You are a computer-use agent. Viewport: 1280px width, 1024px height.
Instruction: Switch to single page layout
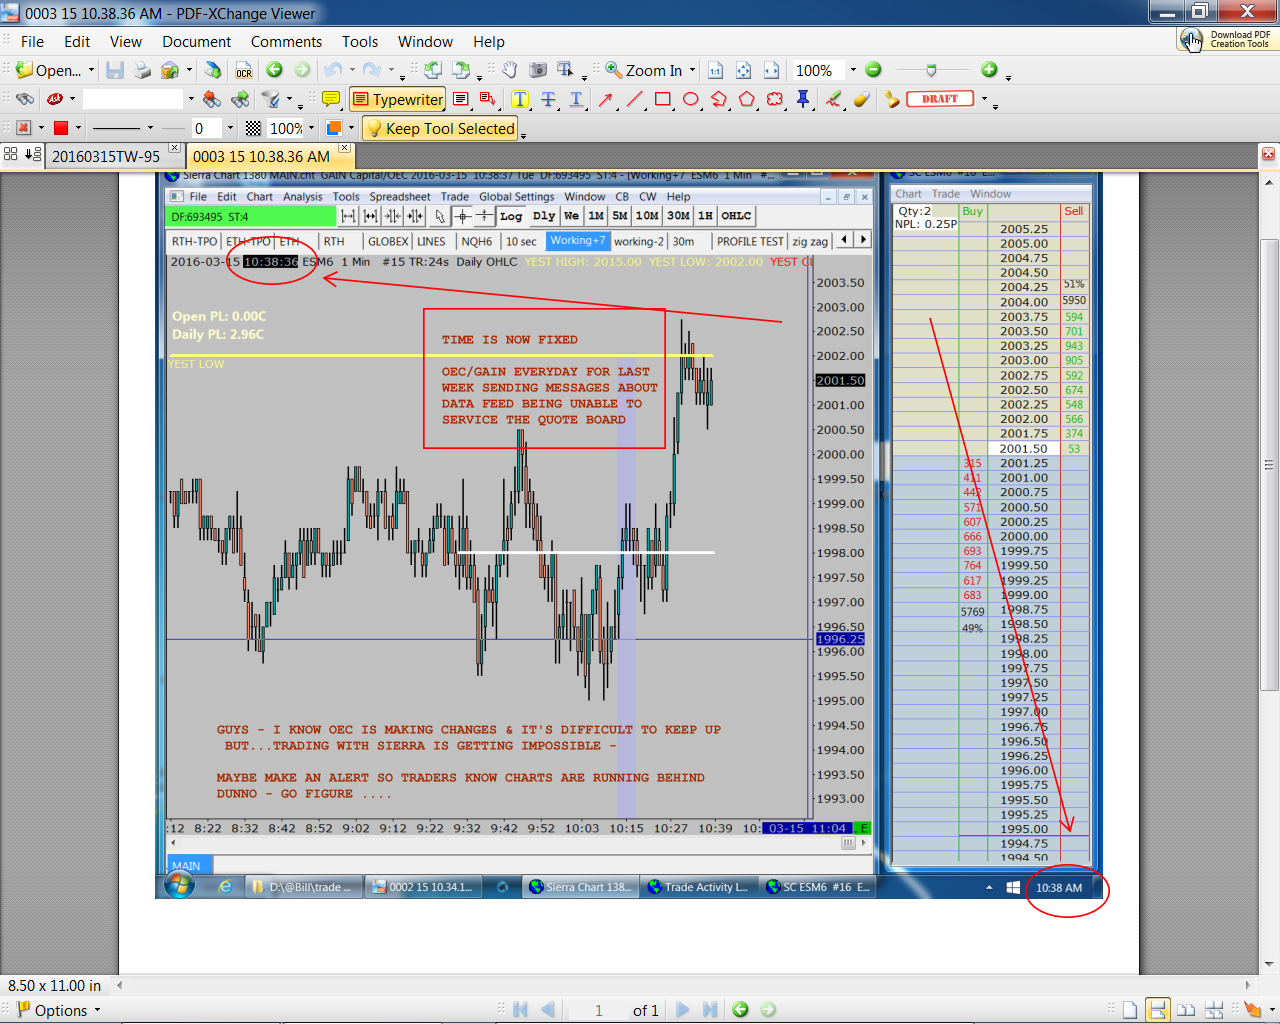tap(1129, 1010)
